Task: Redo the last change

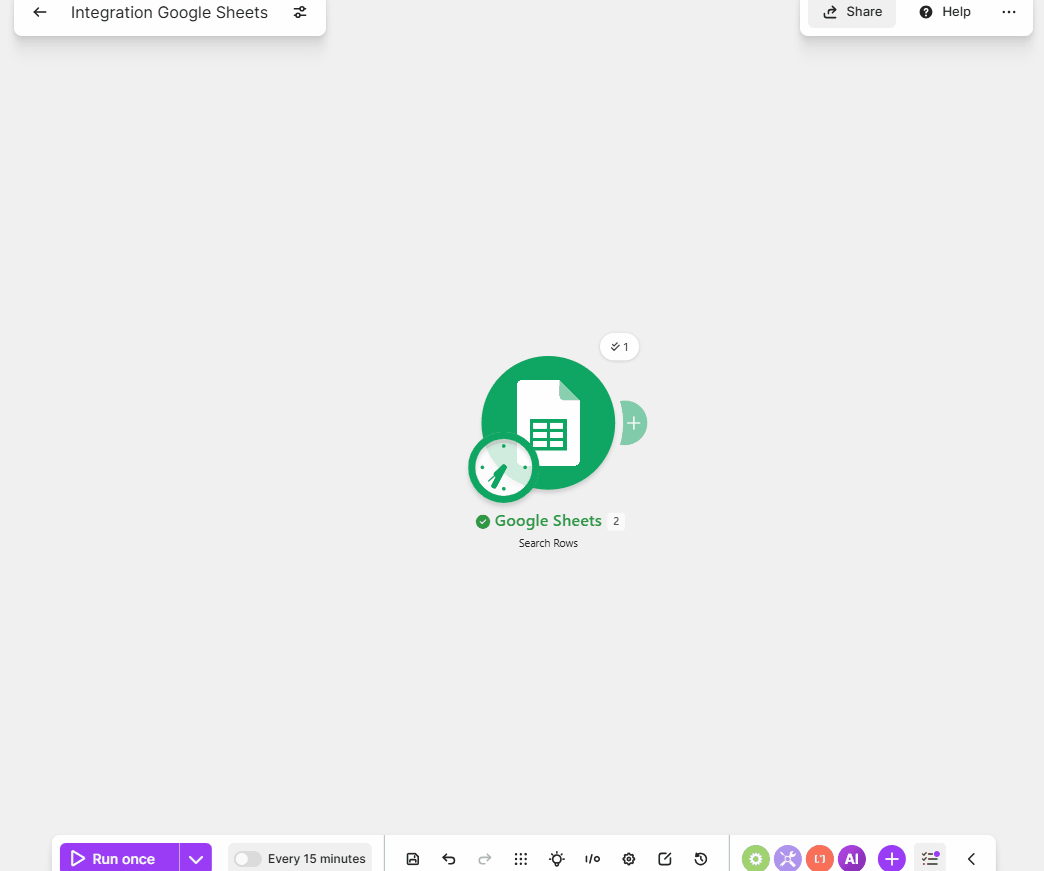Action: pyautogui.click(x=485, y=859)
